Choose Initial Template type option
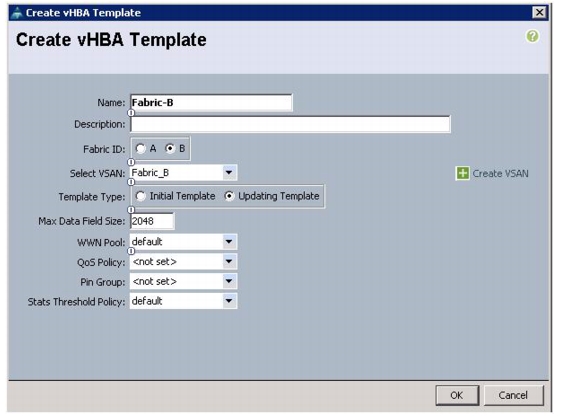This screenshot has height=419, width=576. [x=140, y=196]
